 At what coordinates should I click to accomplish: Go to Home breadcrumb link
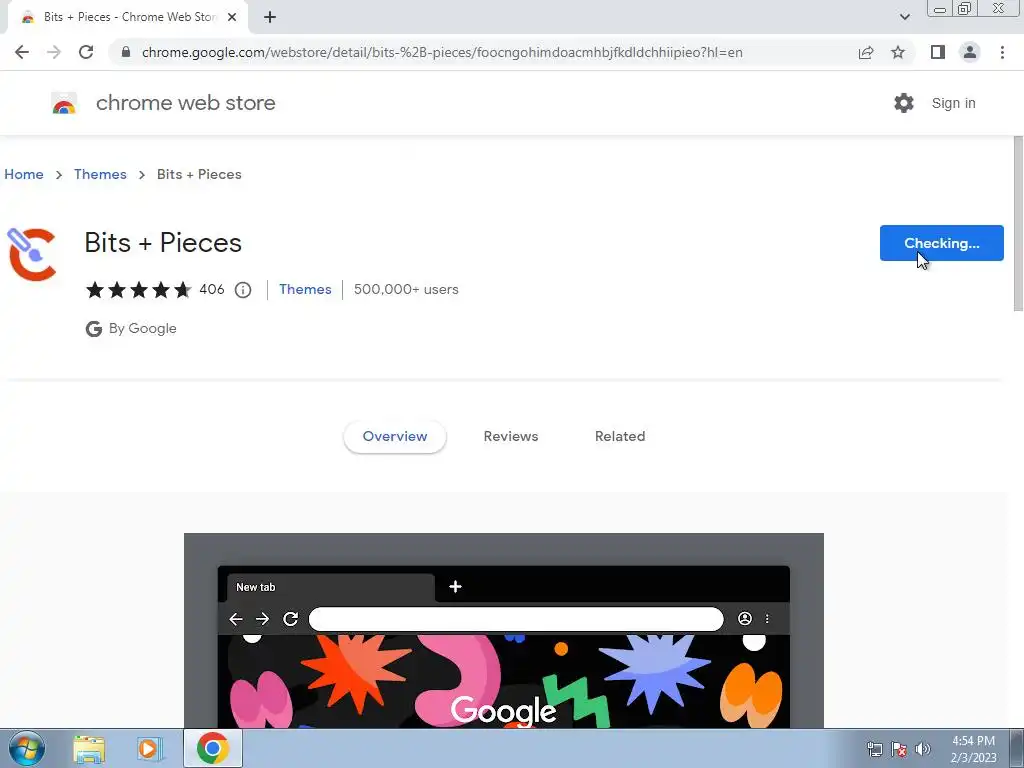pyautogui.click(x=24, y=174)
